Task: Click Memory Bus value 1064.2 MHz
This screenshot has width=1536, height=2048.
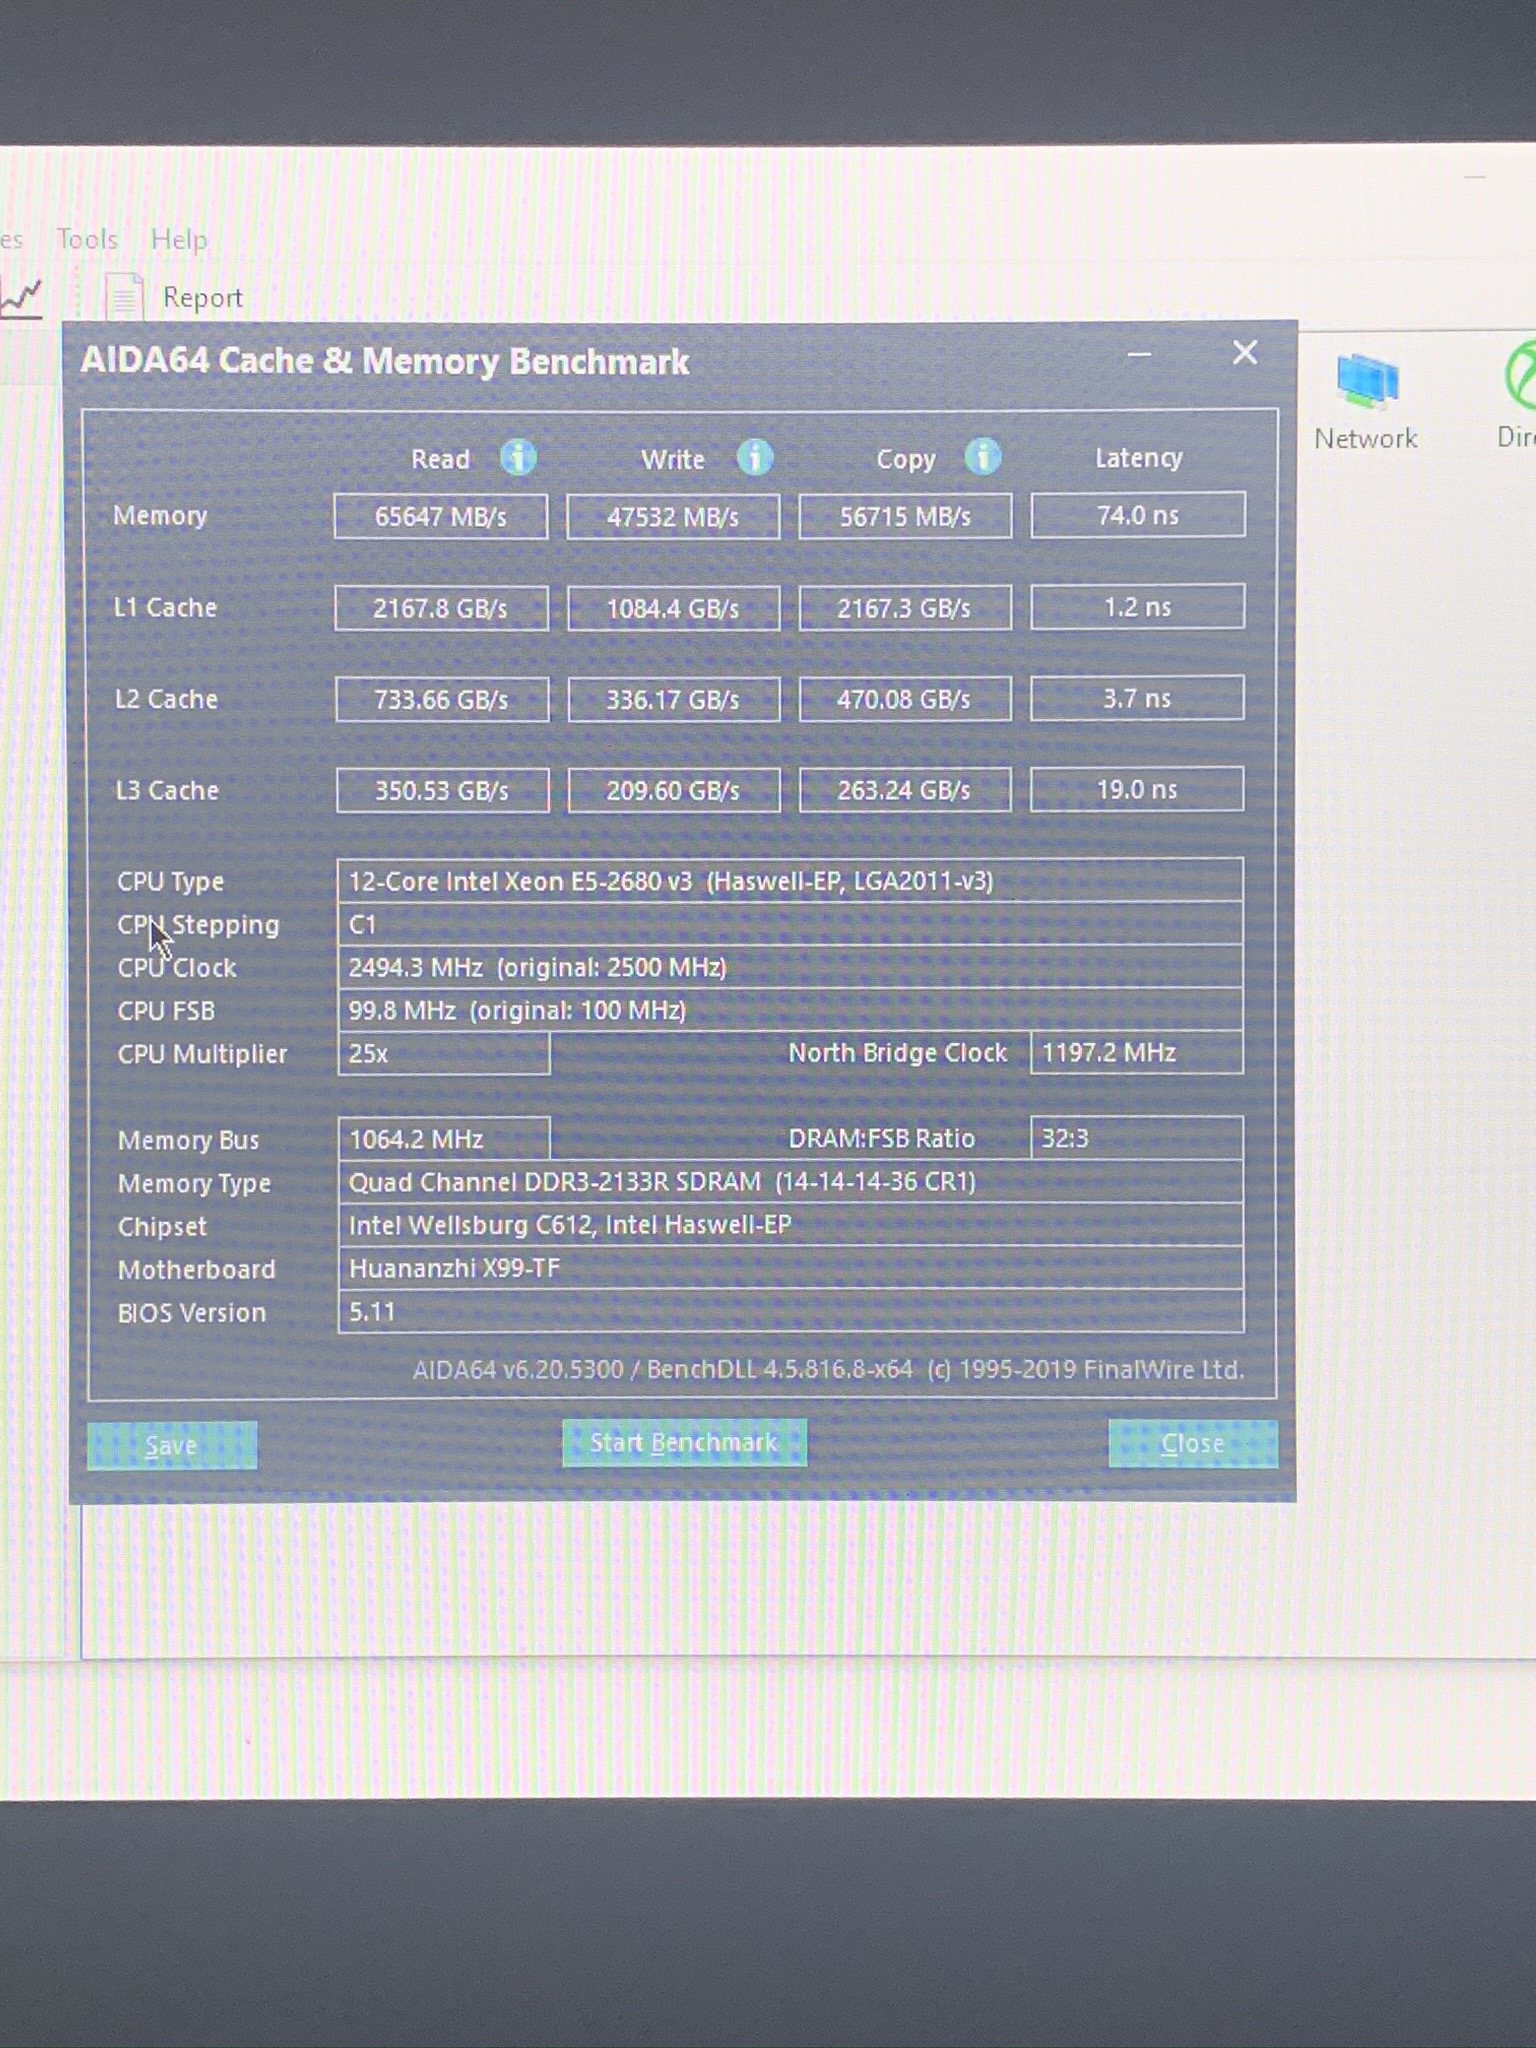Action: pyautogui.click(x=444, y=1139)
